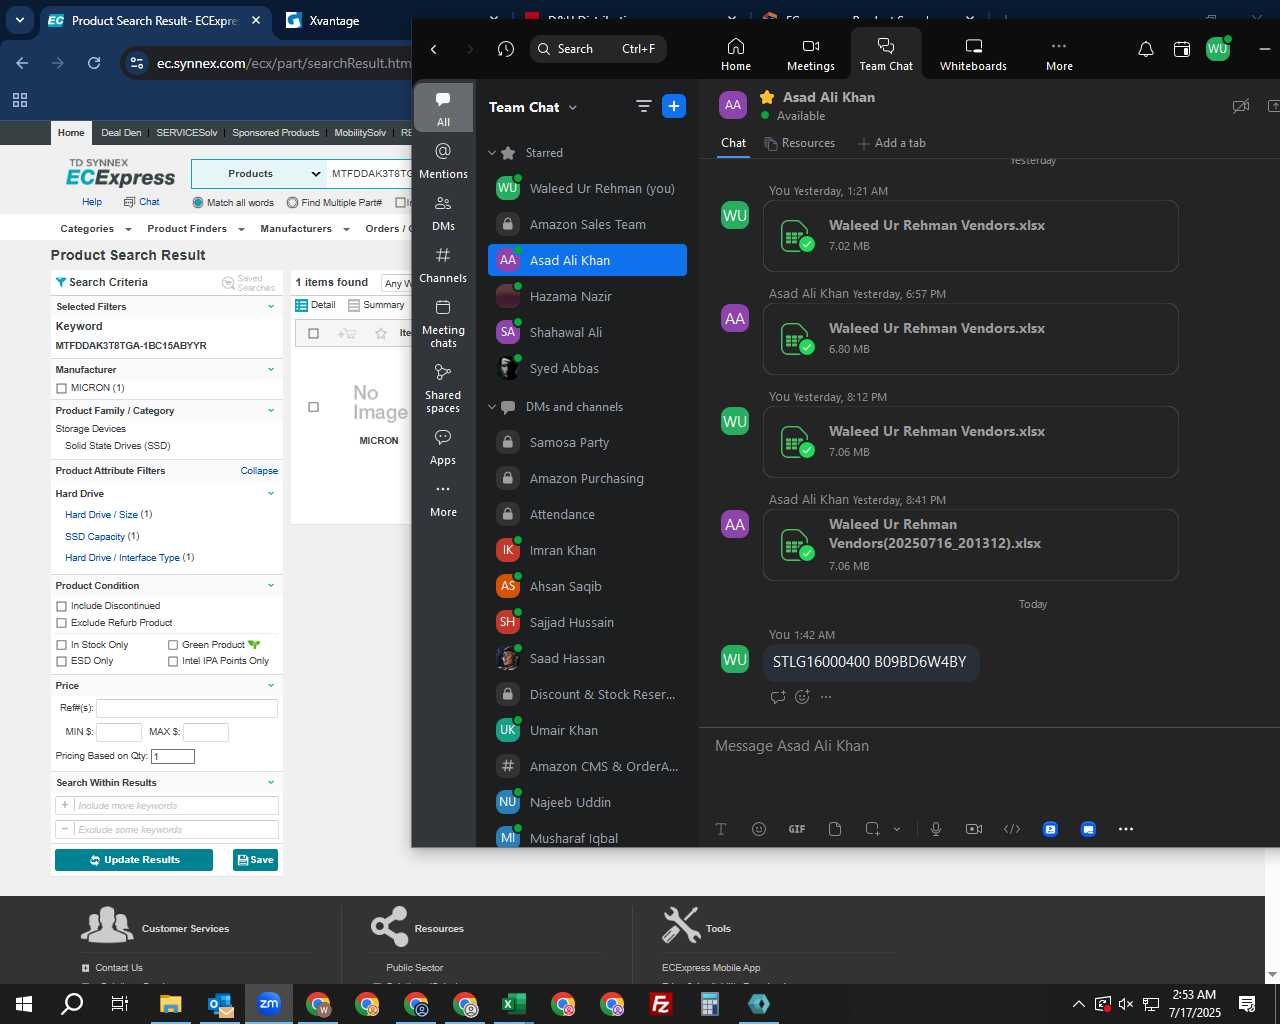Open Sponsored Products tab
1280x1024 pixels.
click(276, 133)
